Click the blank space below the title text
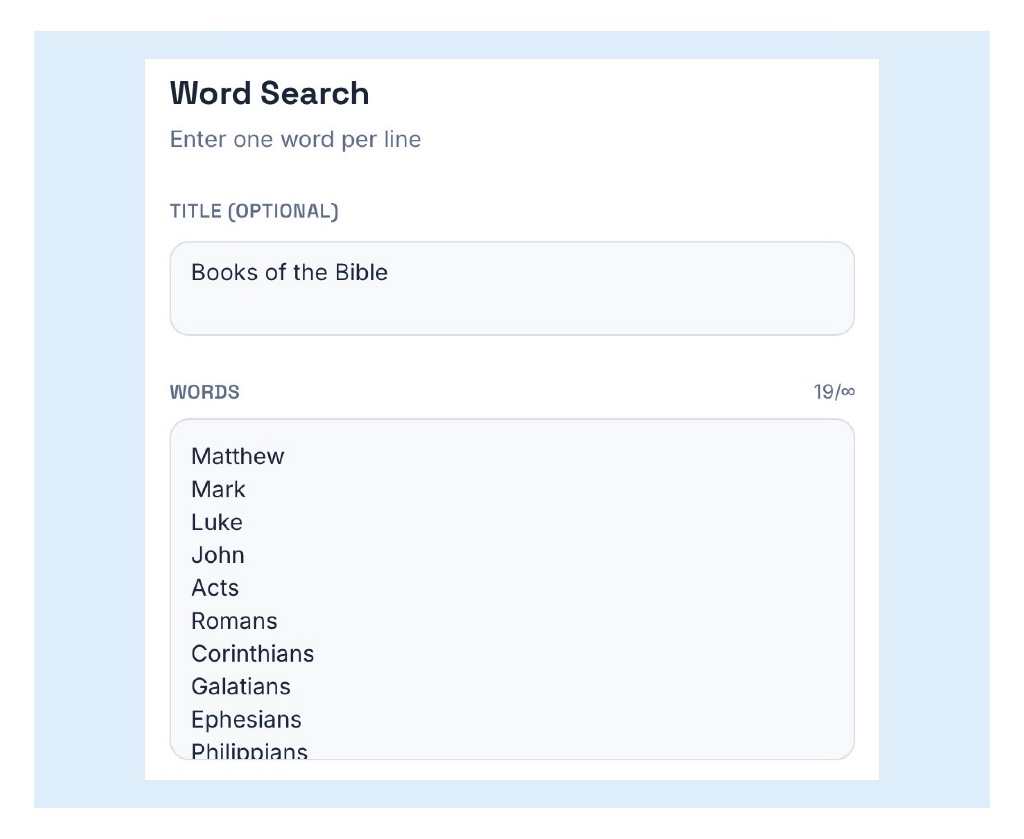1024x839 pixels. [x=512, y=310]
